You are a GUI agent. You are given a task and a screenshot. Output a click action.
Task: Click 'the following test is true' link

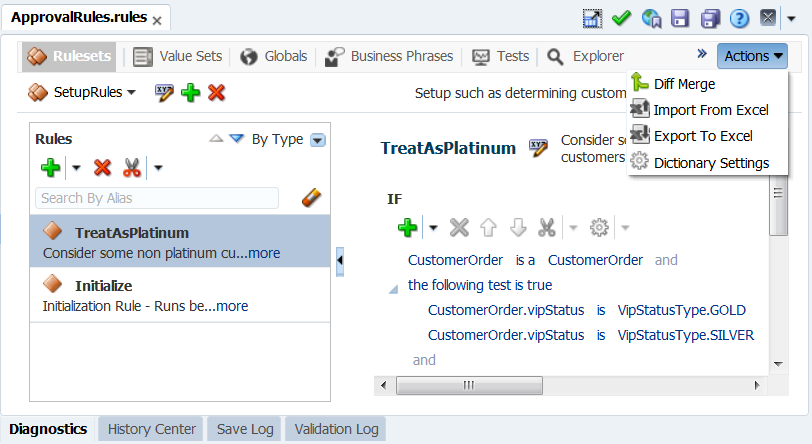[x=480, y=285]
